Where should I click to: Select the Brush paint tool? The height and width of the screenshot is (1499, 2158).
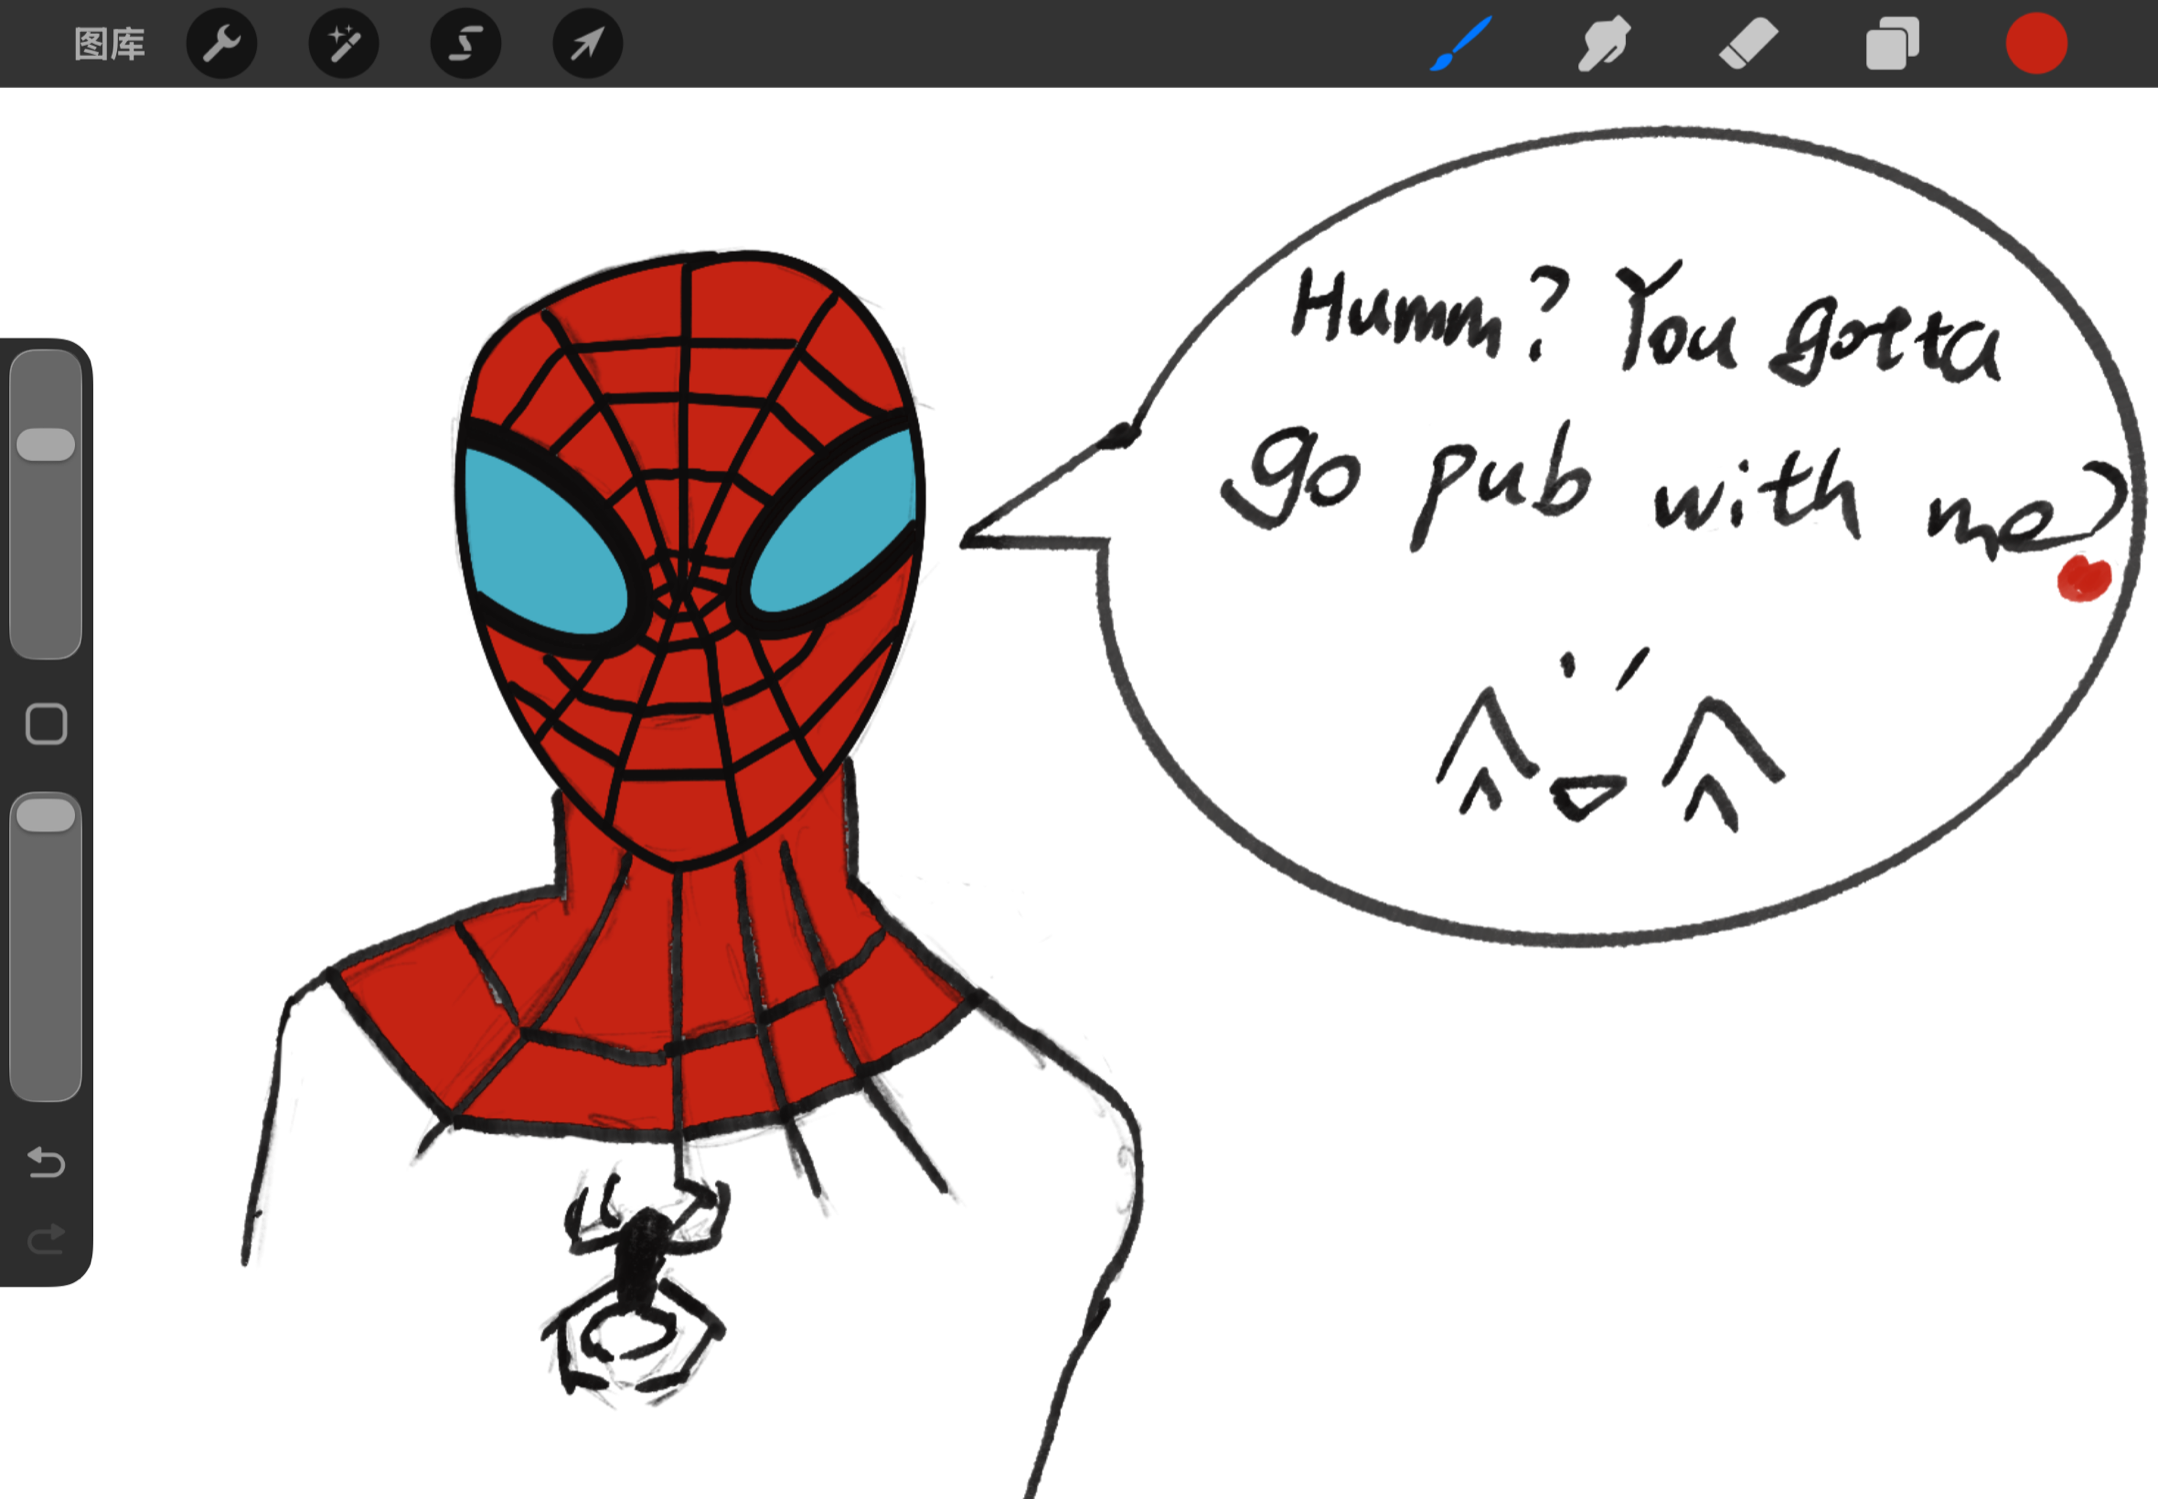point(1461,44)
